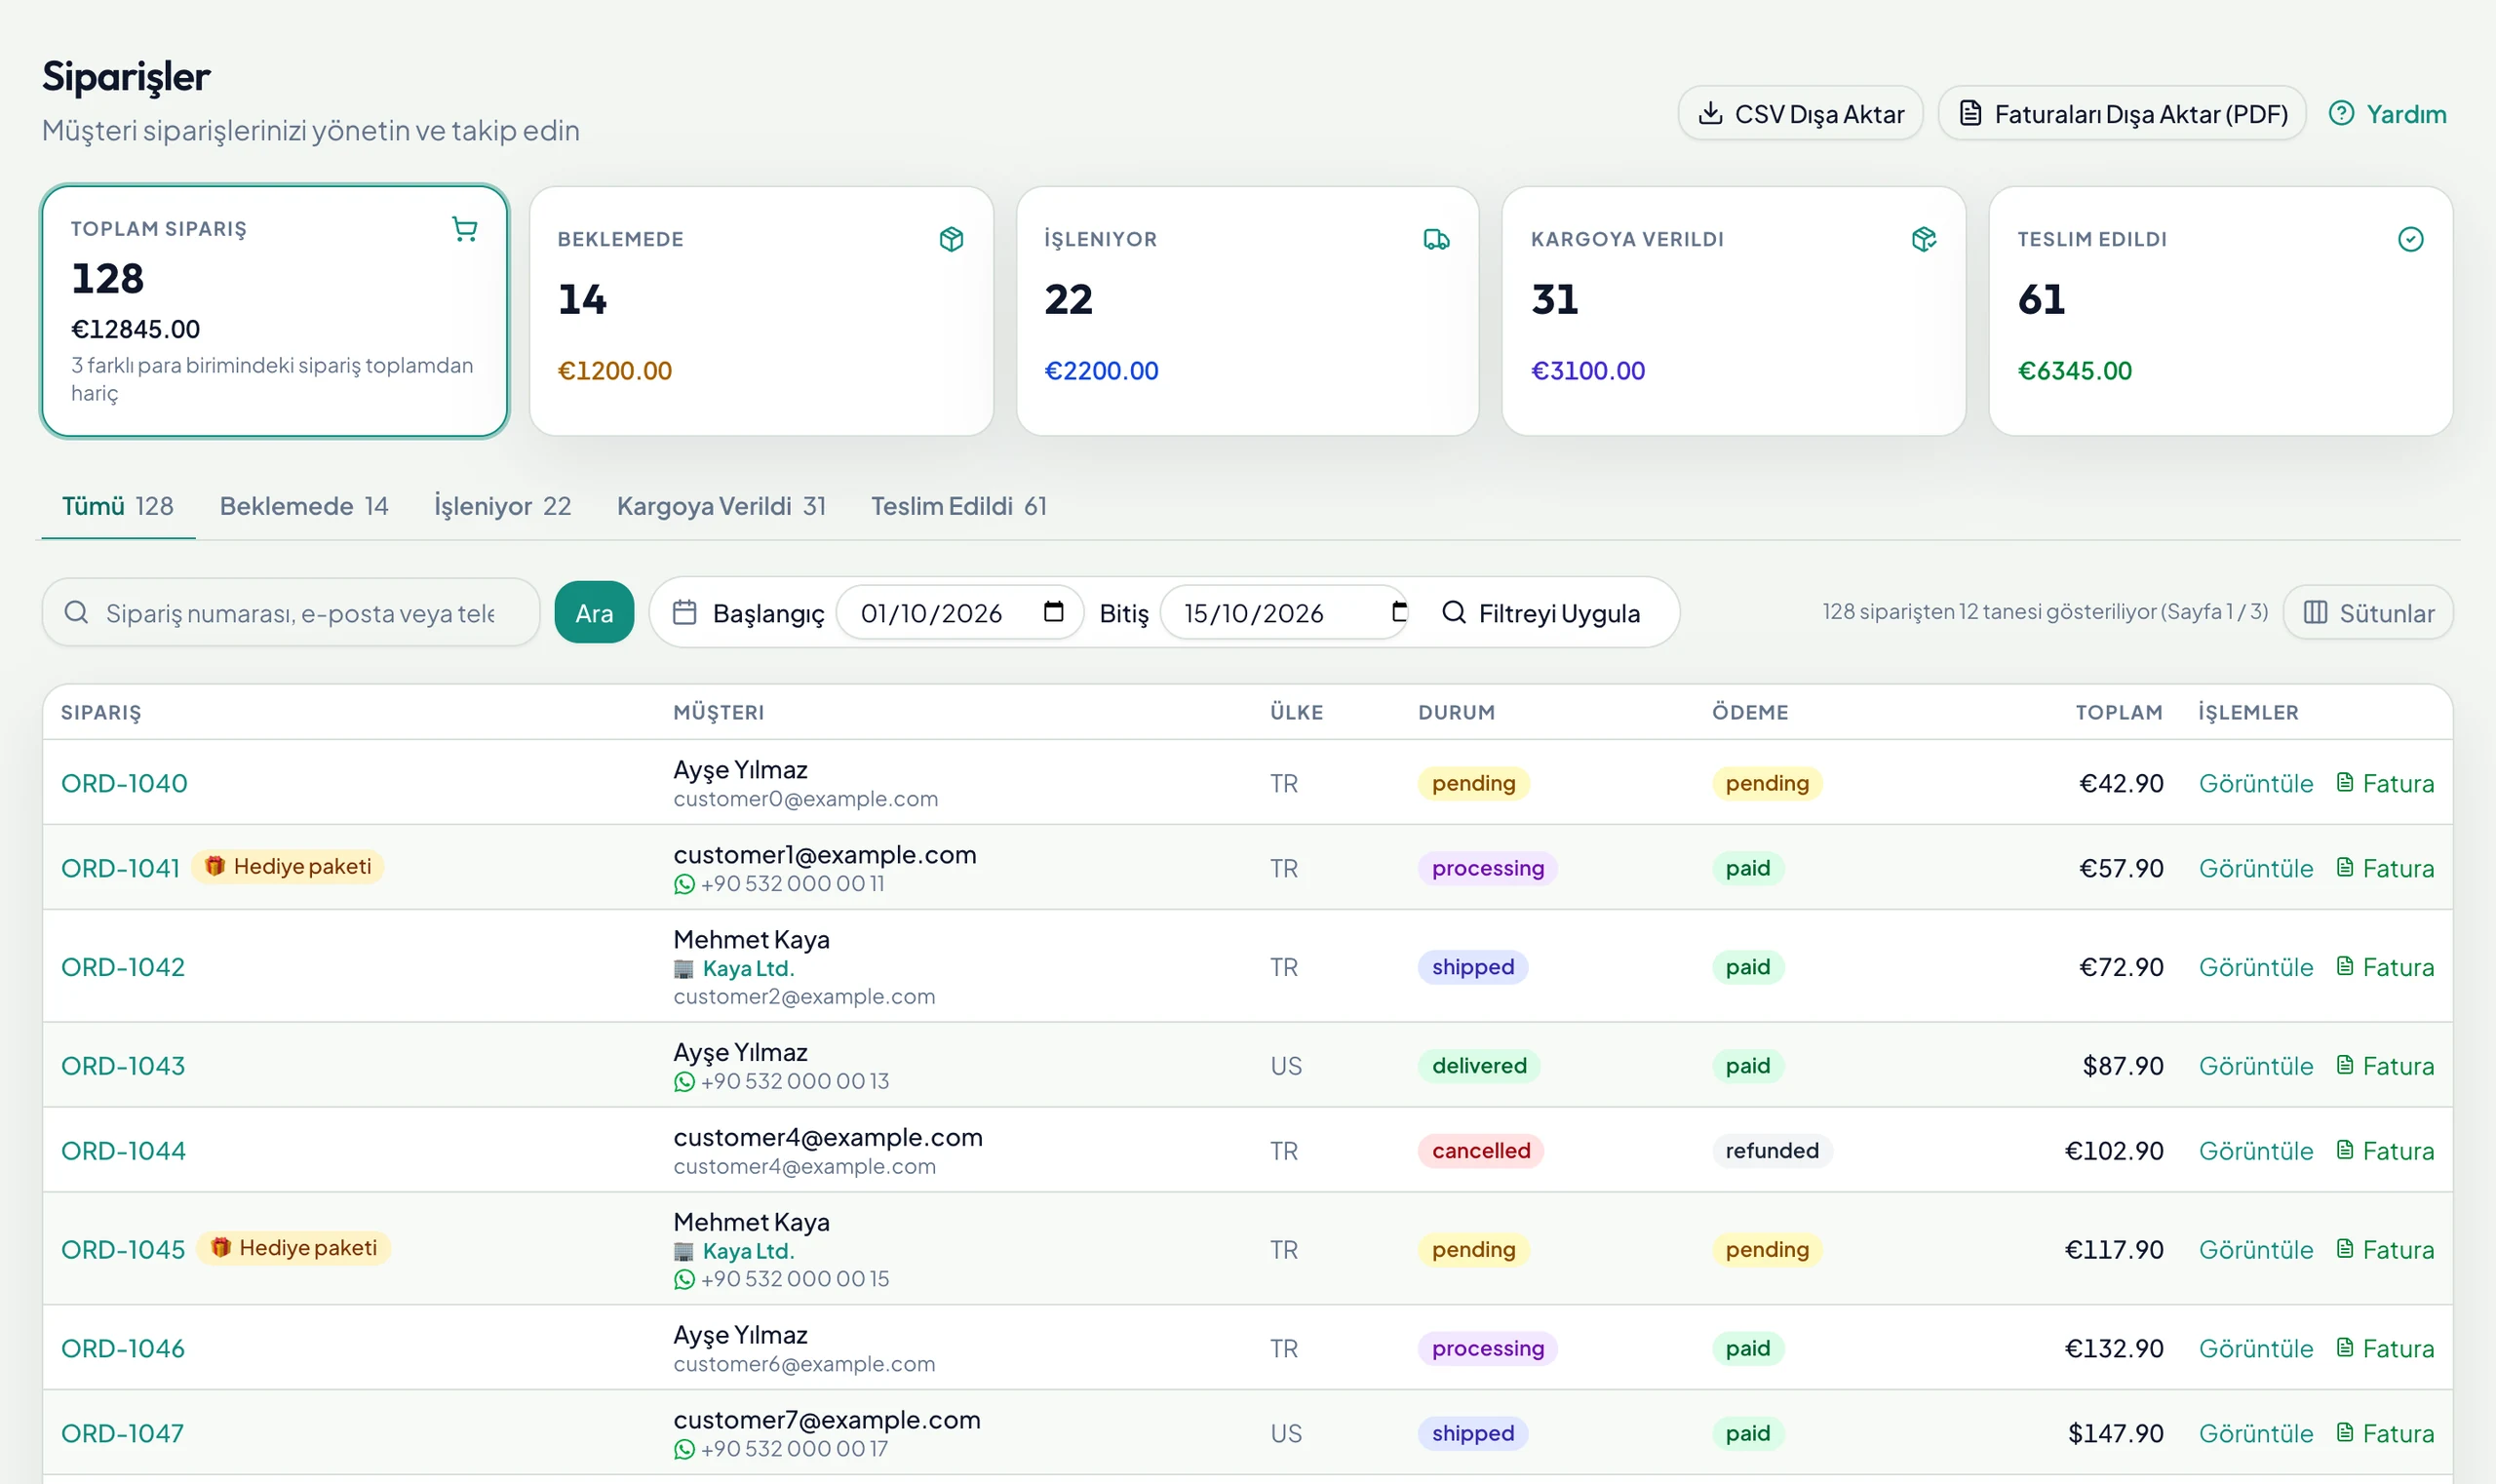This screenshot has width=2496, height=1484.
Task: Open order ORD-1044 link
Action: (123, 1151)
